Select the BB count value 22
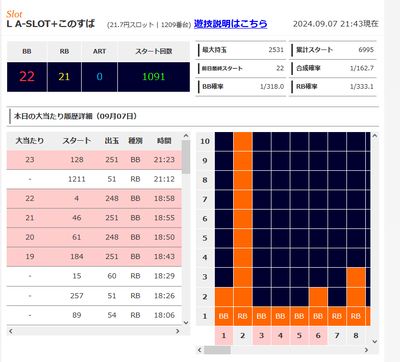 pos(27,77)
